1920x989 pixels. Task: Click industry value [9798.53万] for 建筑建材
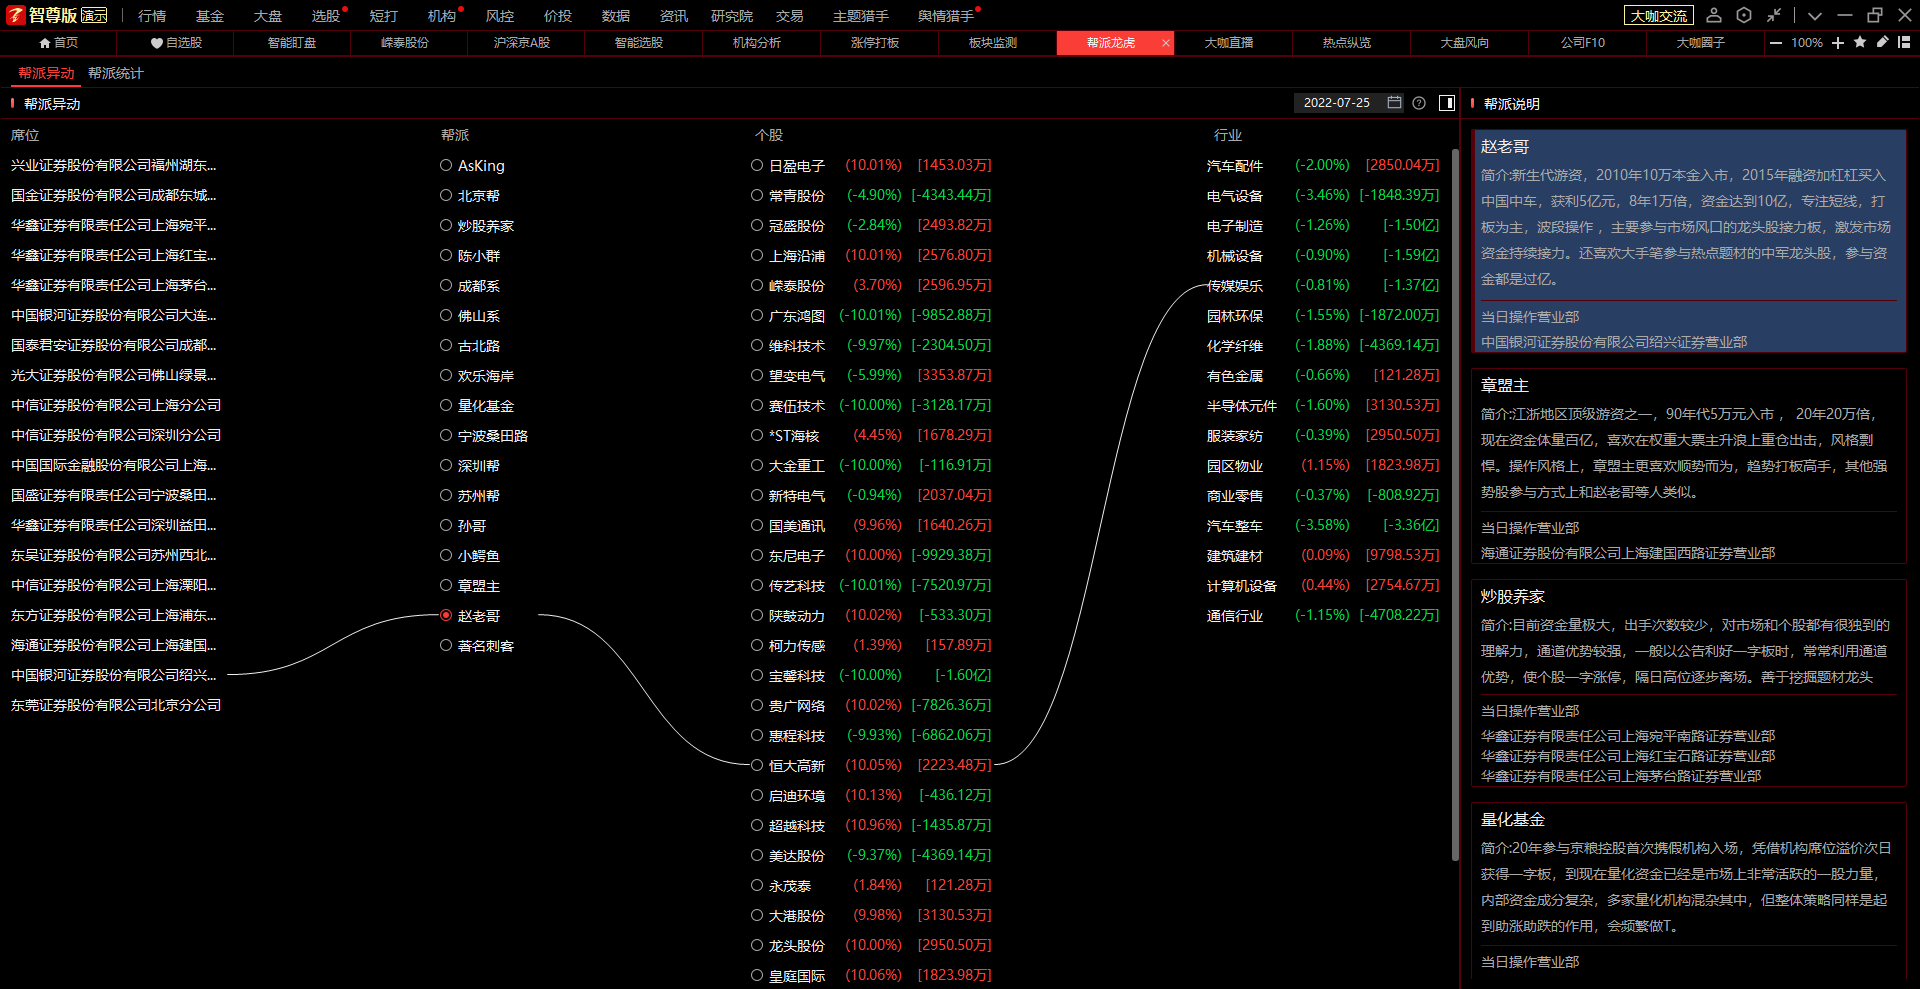click(x=1403, y=555)
